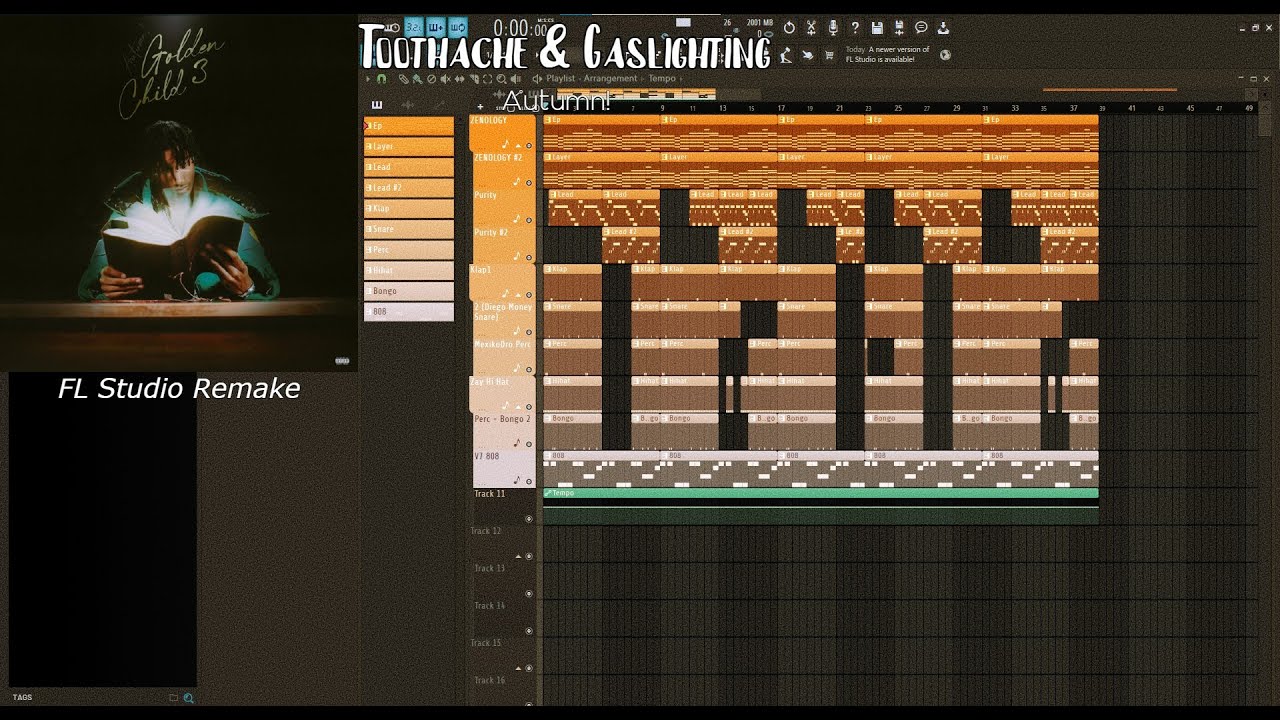Open the Tempo breadcrumb dropdown

pyautogui.click(x=661, y=78)
